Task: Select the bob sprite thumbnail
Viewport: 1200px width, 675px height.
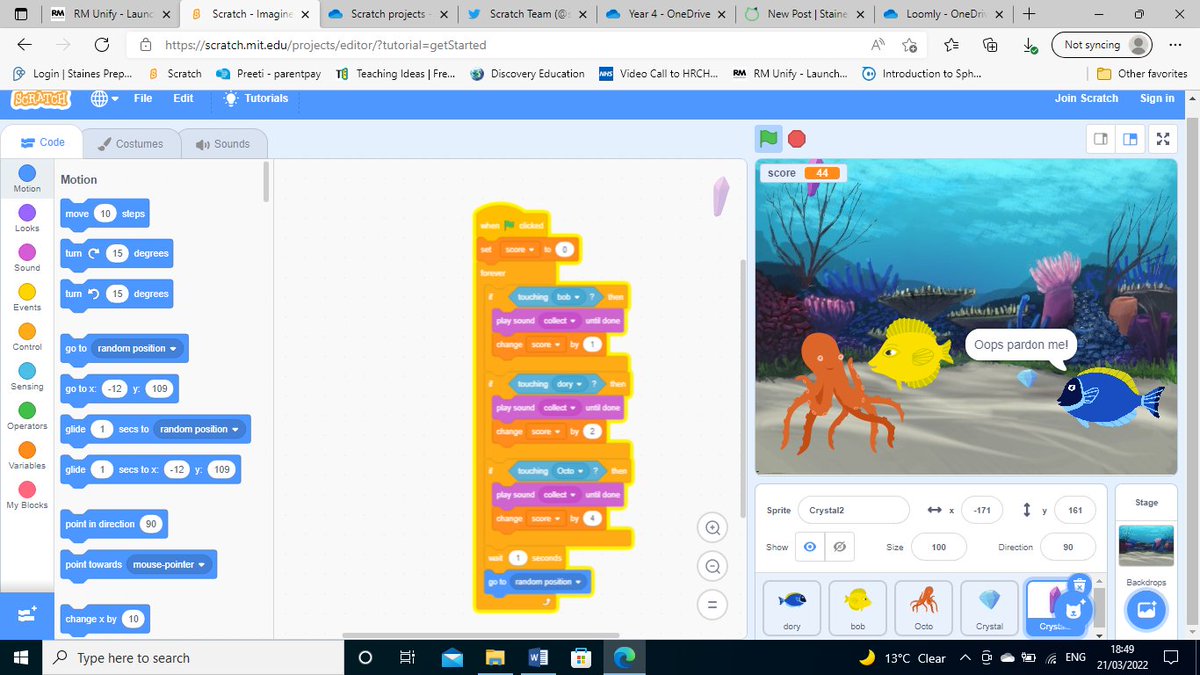Action: click(858, 606)
